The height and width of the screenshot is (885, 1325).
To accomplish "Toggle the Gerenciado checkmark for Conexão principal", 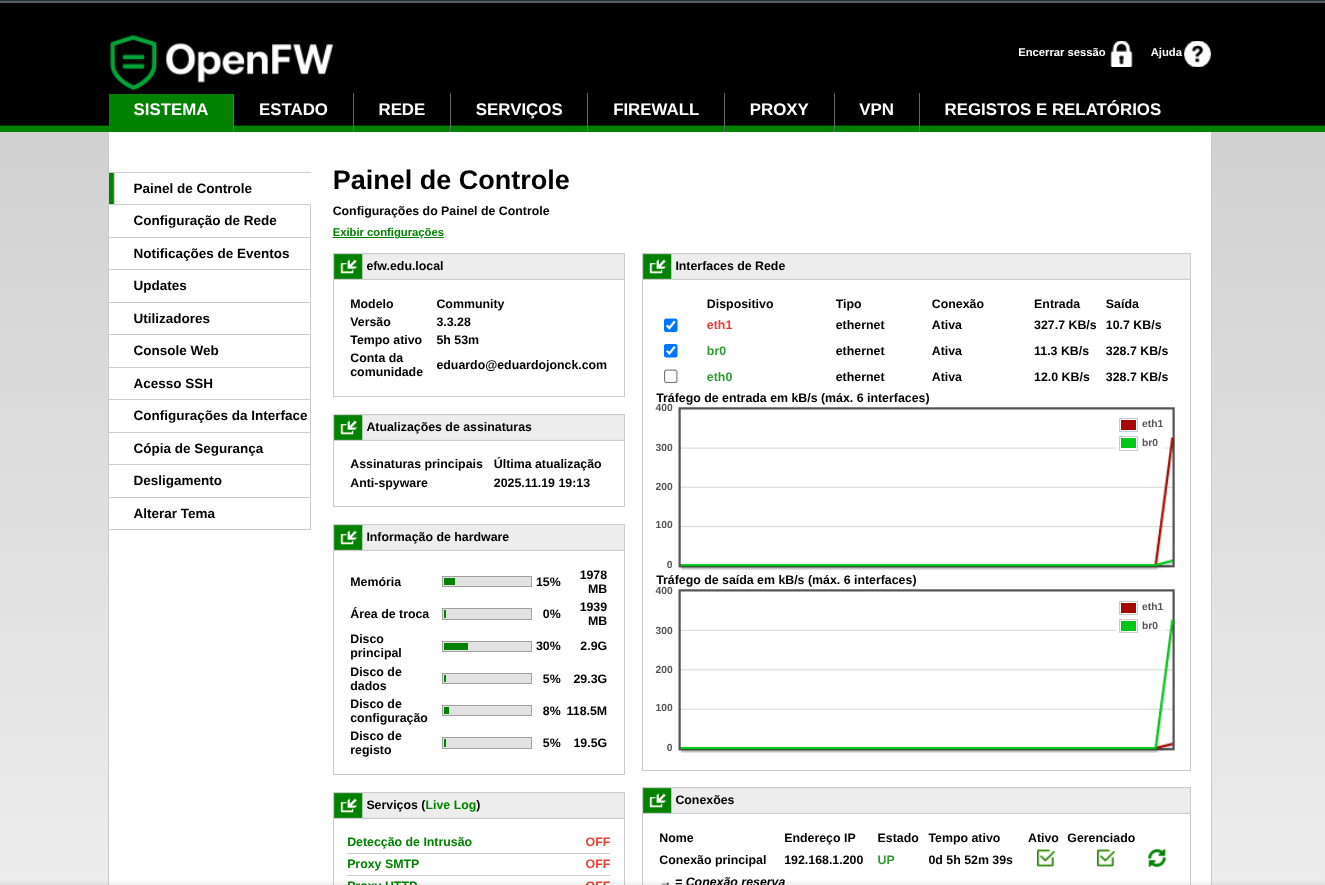I will coord(1105,858).
